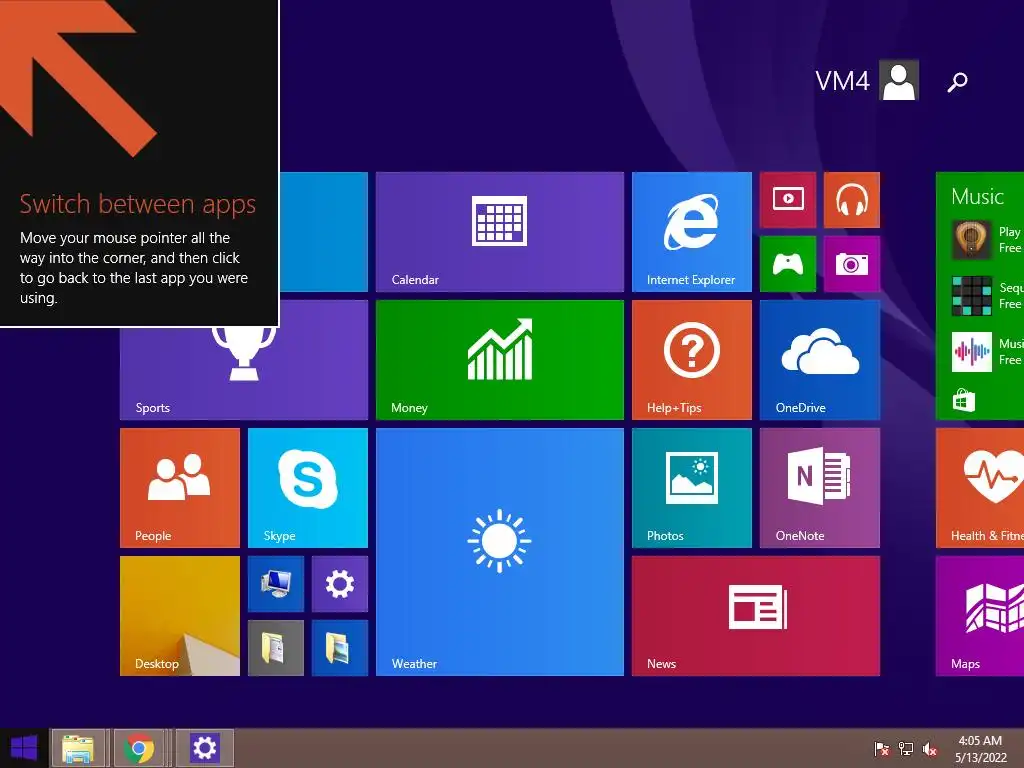The image size is (1024, 768).
Task: Open the News tile
Action: coord(756,616)
